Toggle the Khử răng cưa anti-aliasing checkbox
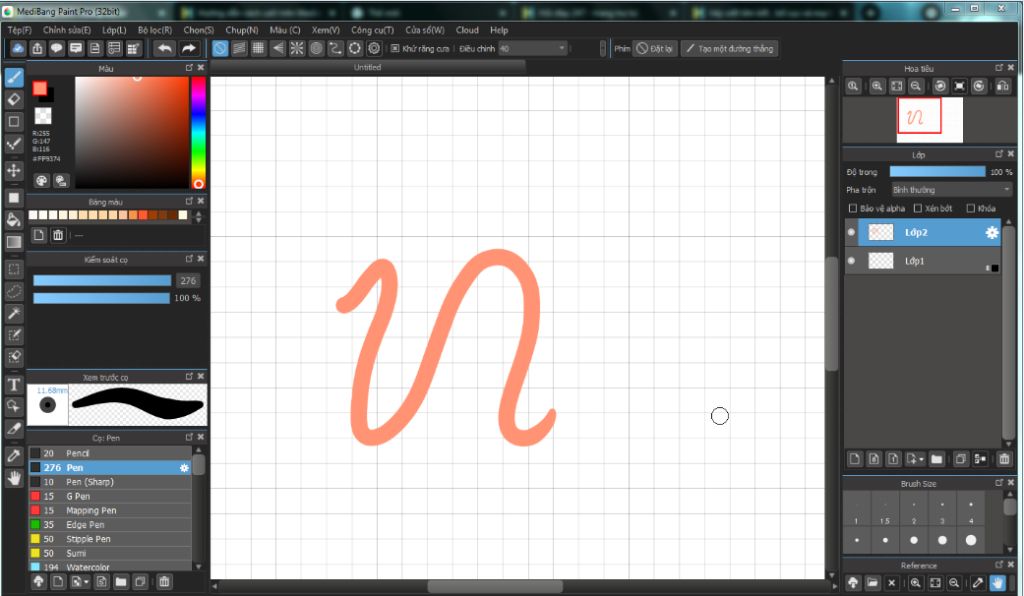This screenshot has height=596, width=1024. (x=395, y=48)
